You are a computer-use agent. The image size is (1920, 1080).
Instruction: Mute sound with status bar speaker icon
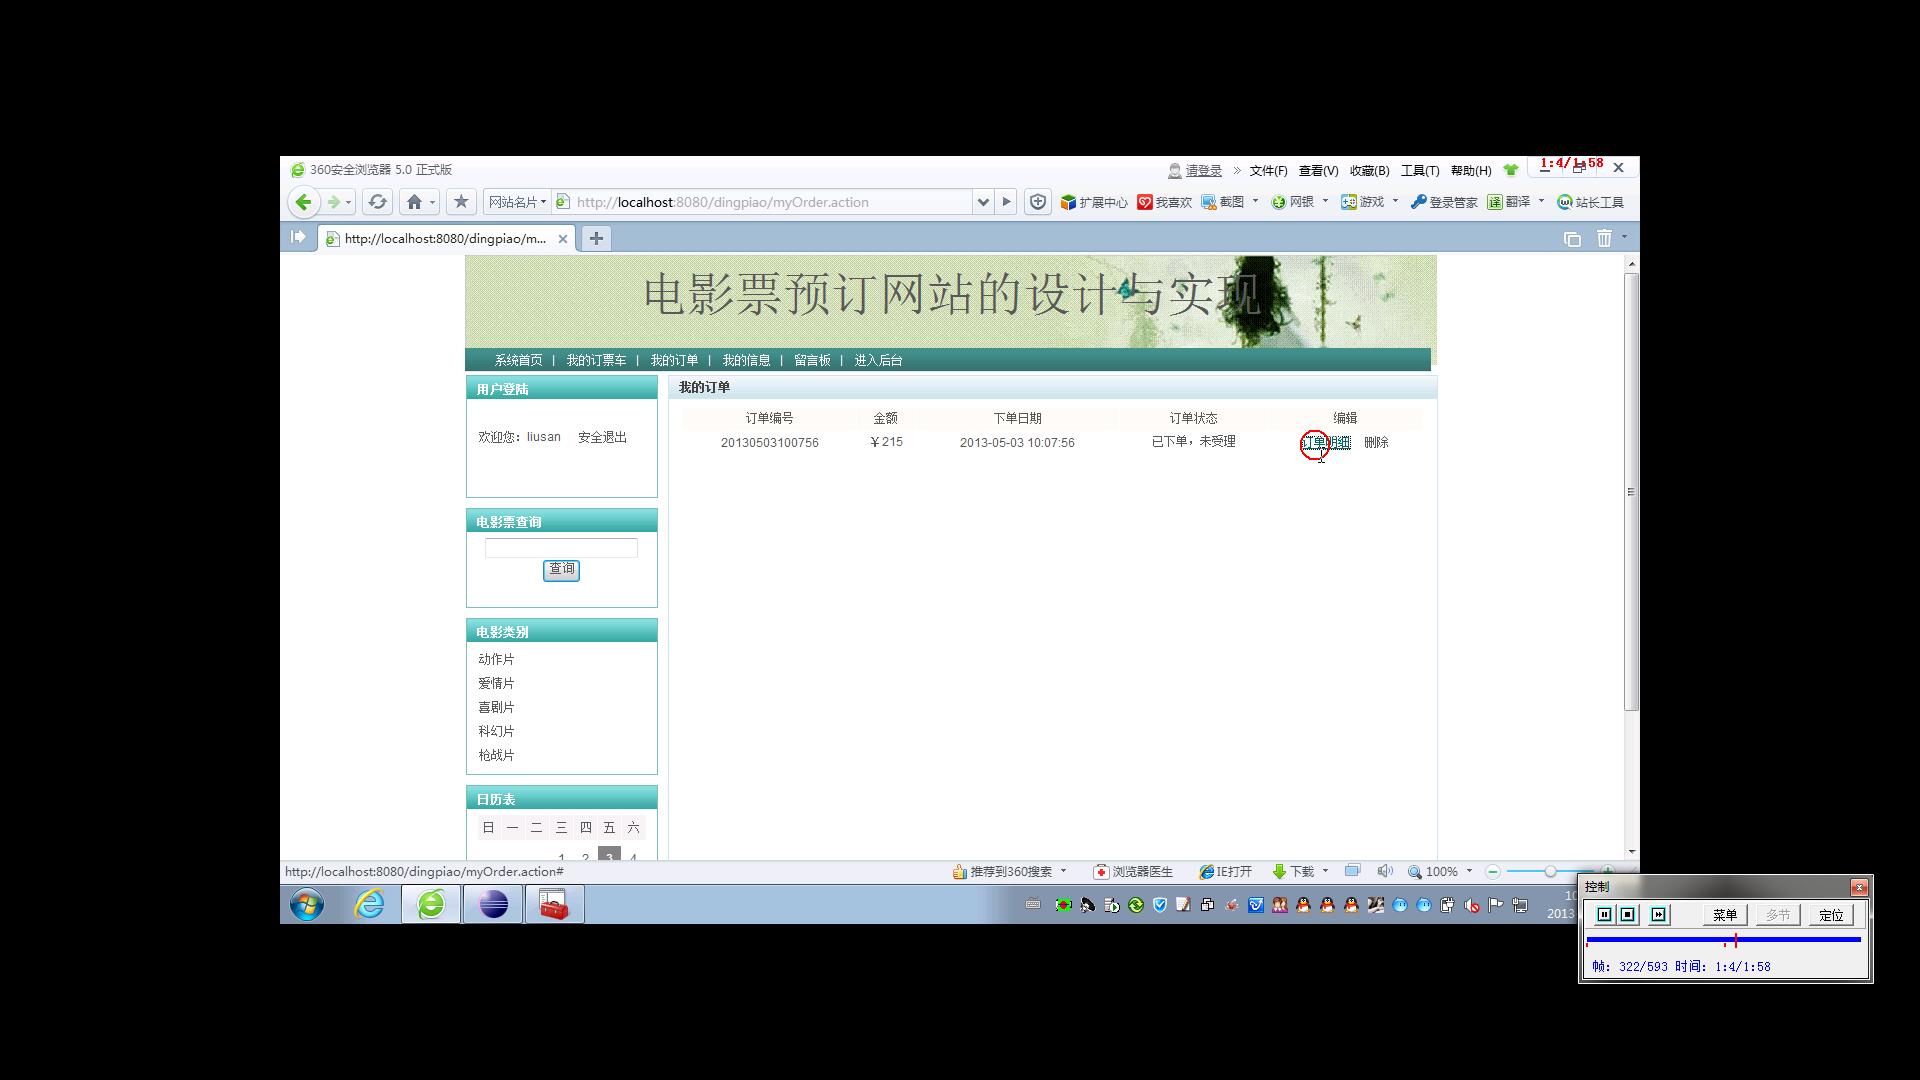click(x=1384, y=871)
